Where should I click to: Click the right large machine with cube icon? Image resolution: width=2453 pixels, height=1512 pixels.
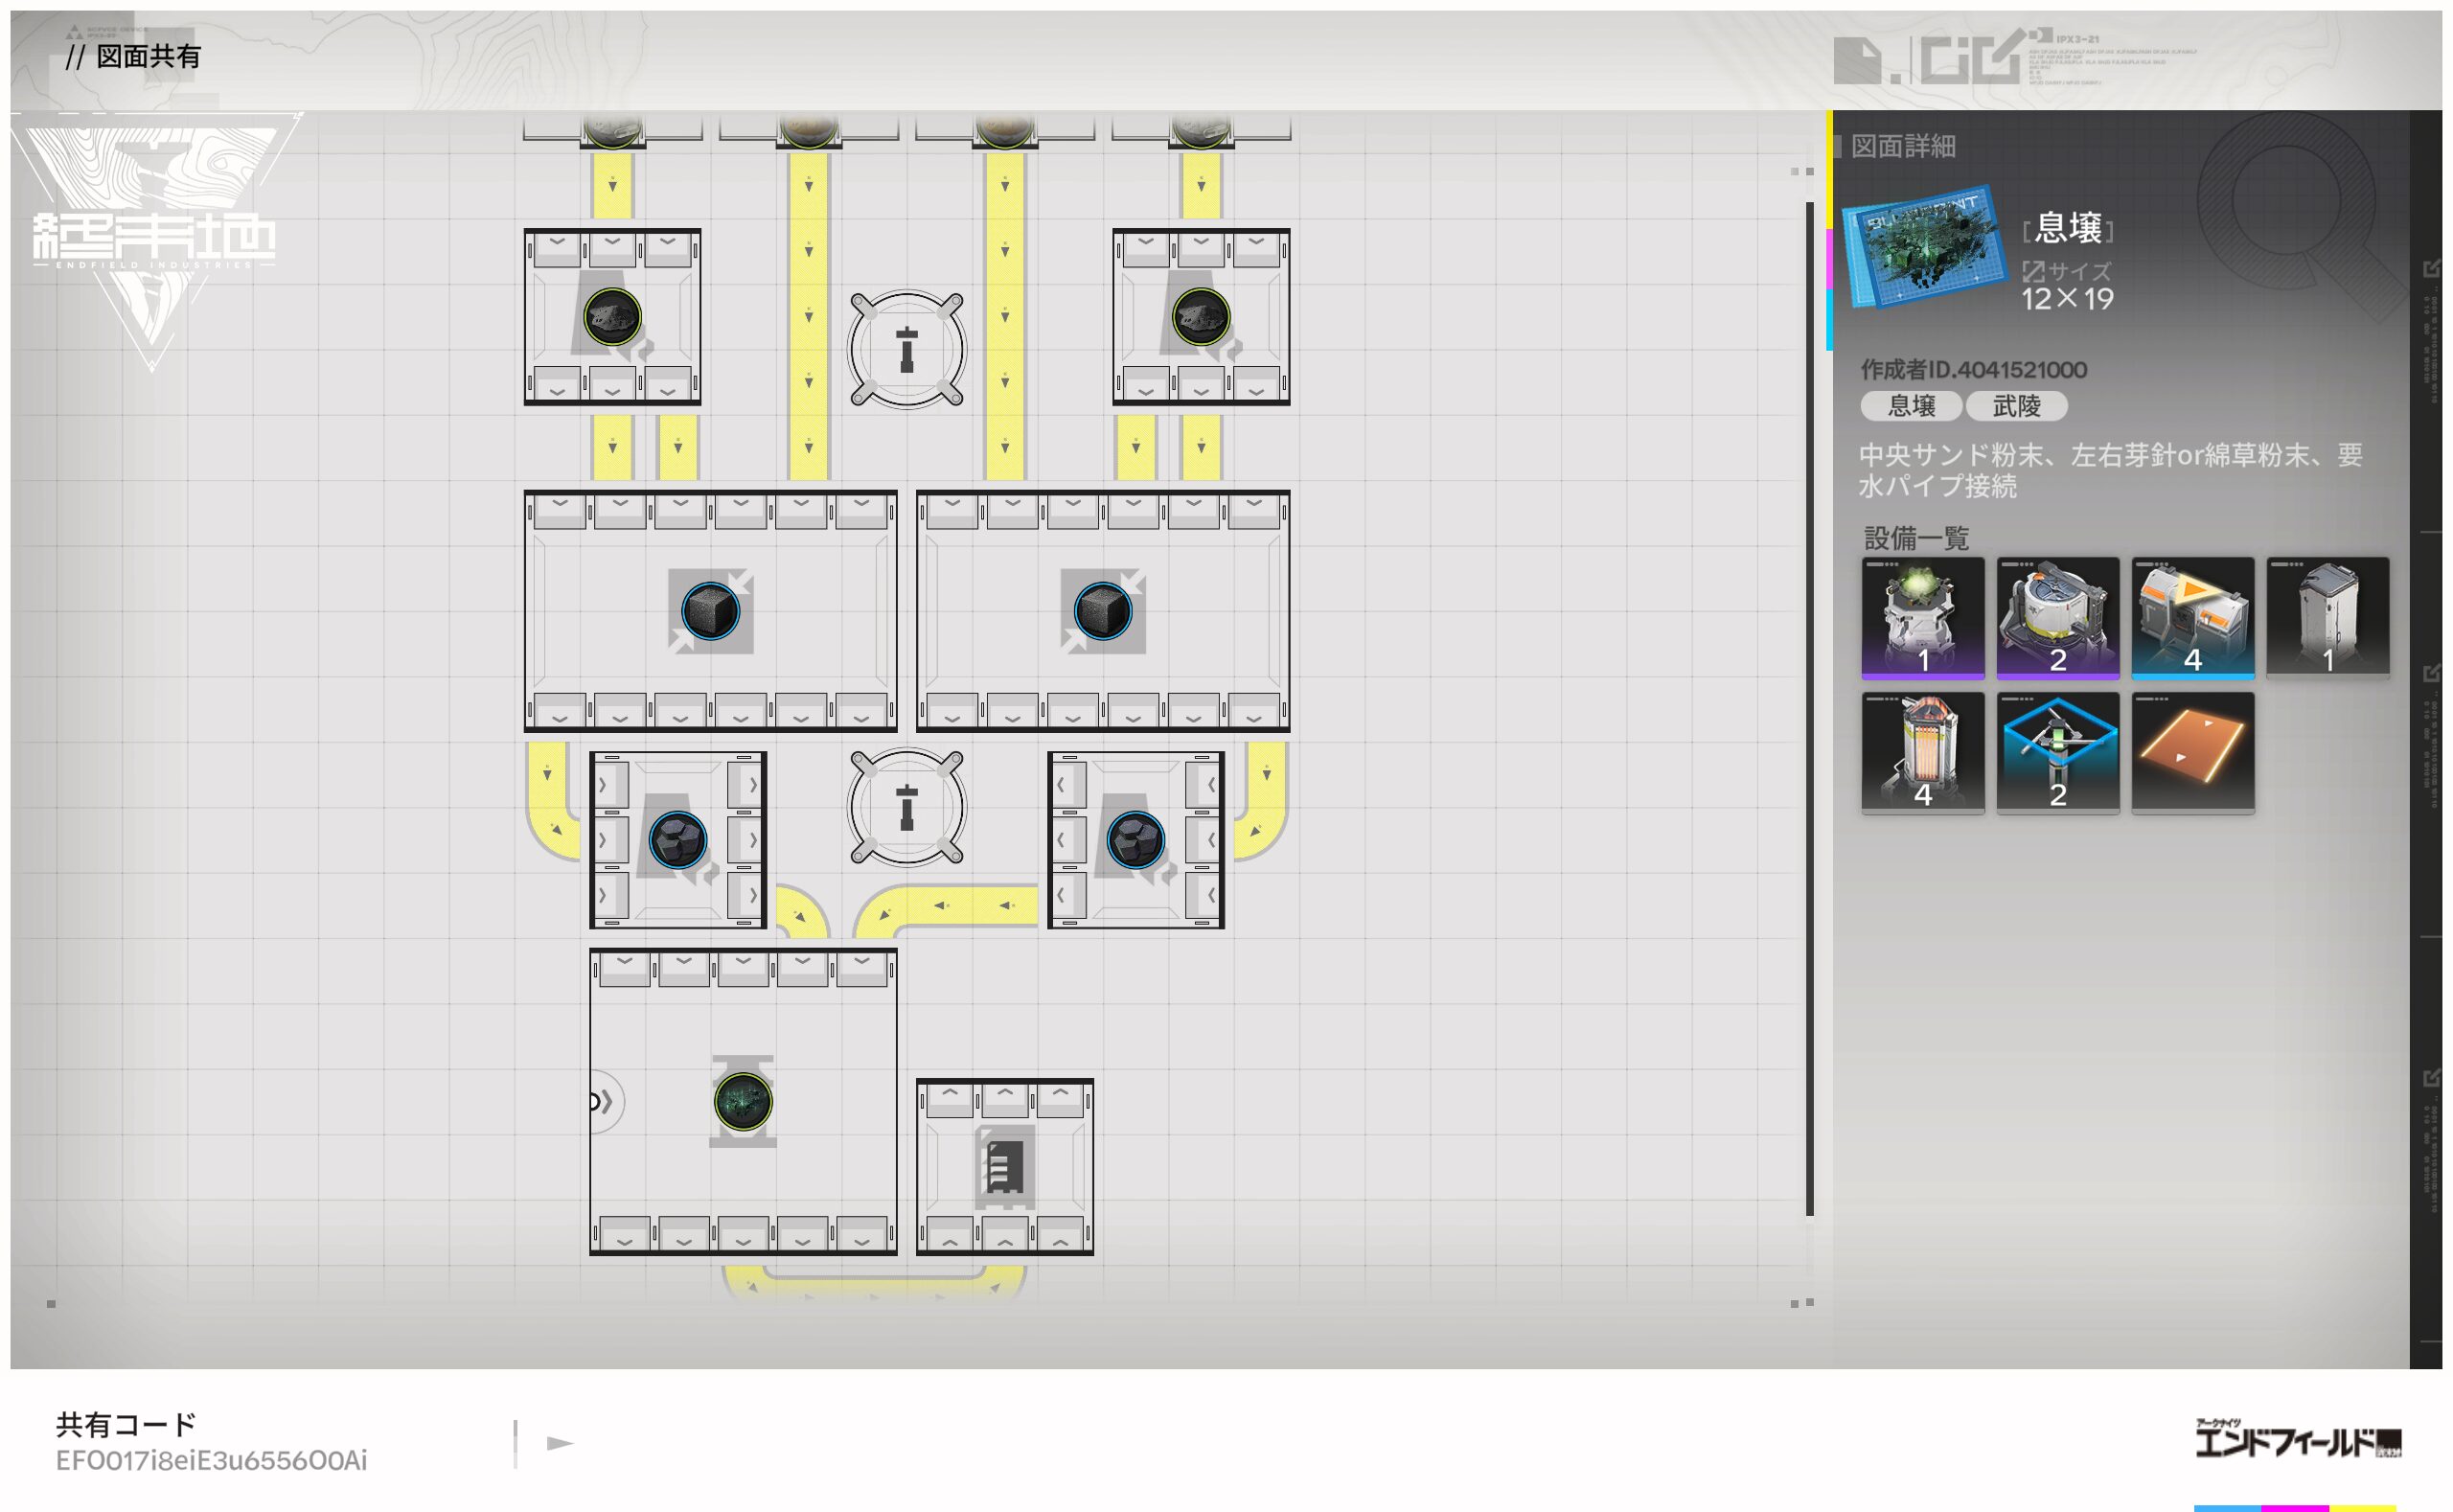click(1102, 611)
